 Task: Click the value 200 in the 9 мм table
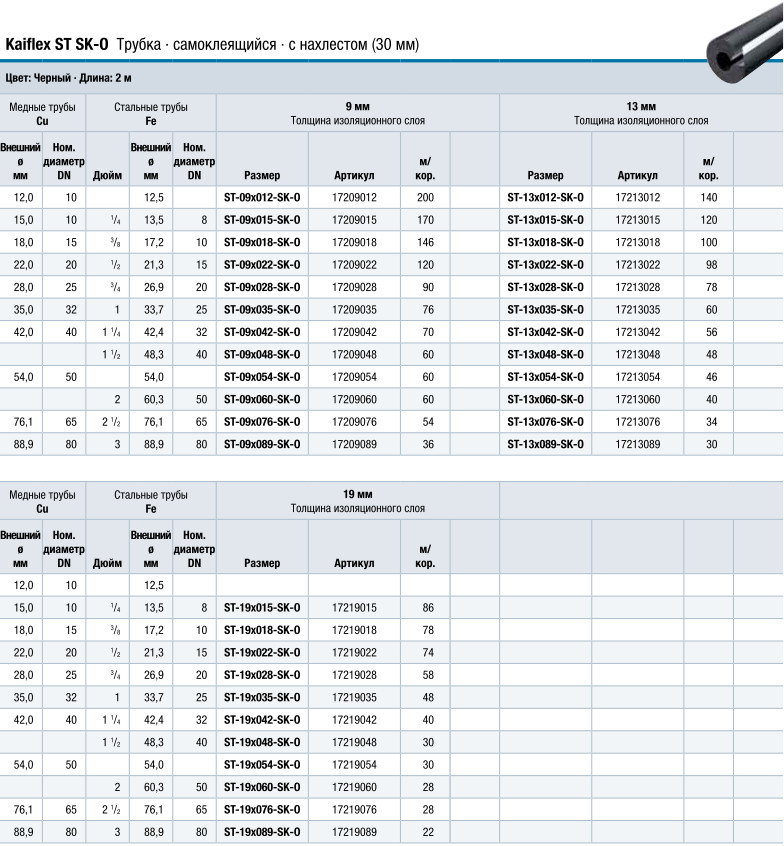click(x=425, y=197)
